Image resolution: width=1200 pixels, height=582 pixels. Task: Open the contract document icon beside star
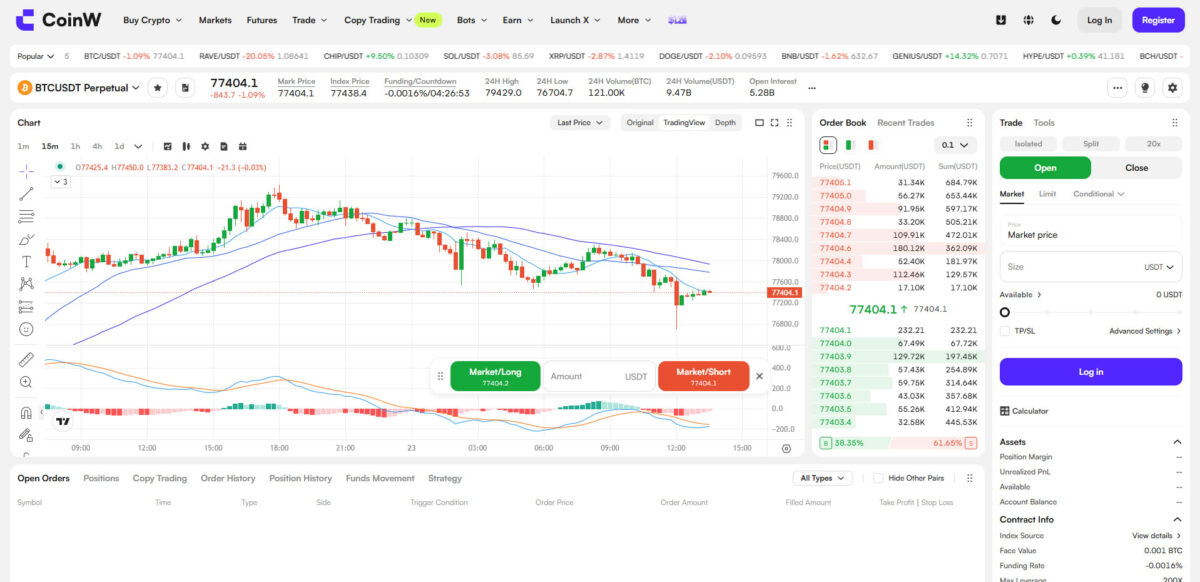(185, 88)
